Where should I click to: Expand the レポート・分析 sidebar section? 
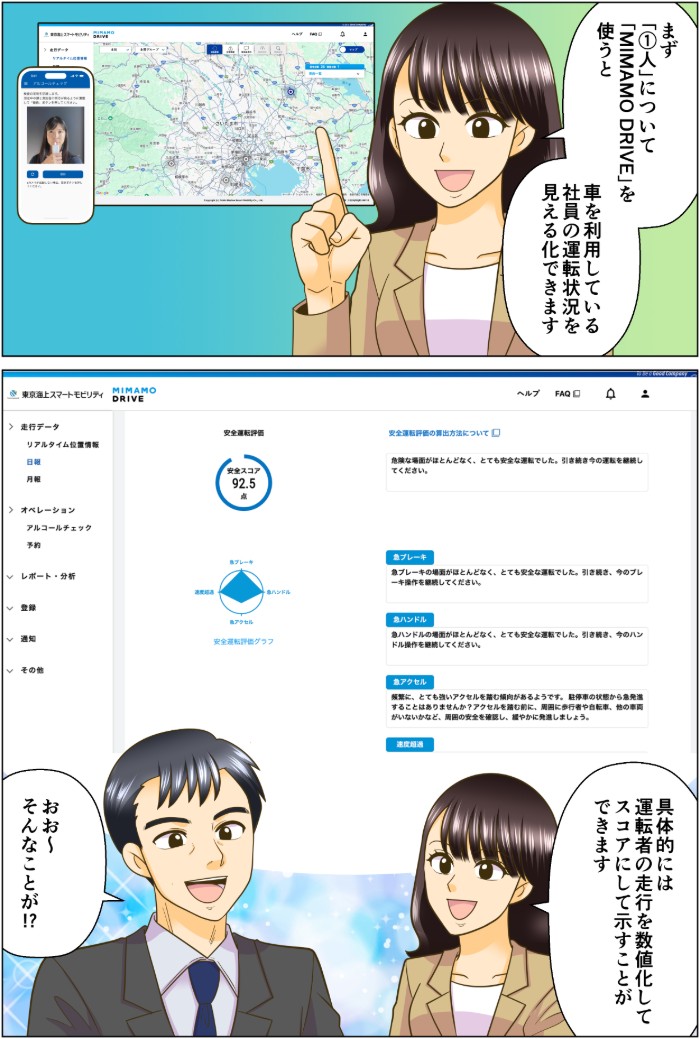[x=11, y=576]
